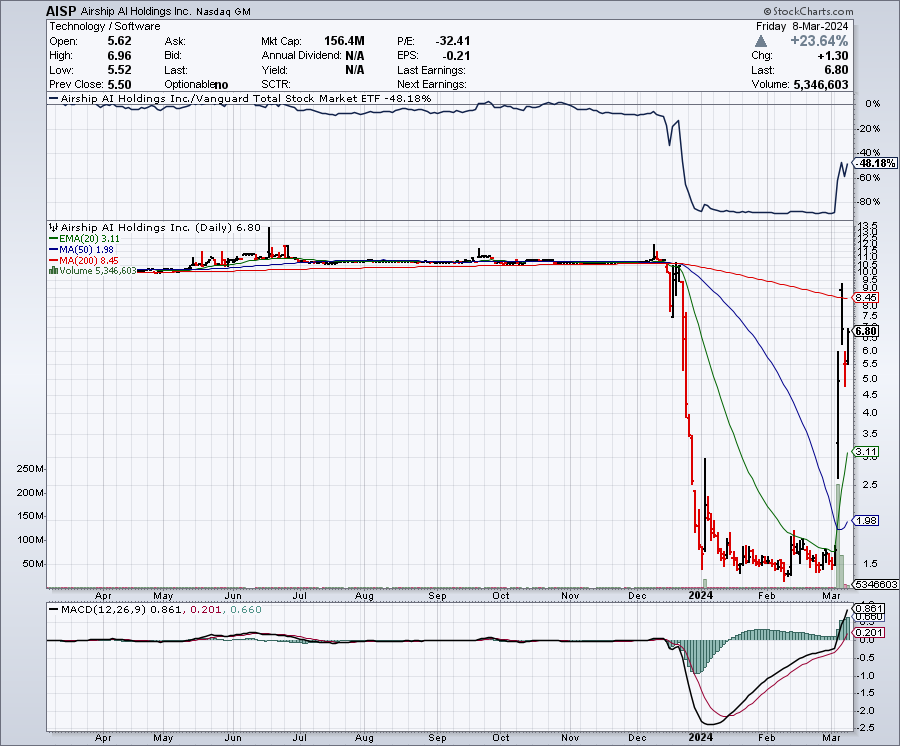The height and width of the screenshot is (746, 900).
Task: Click the blue MA(50) legend line marker
Action: [53, 250]
